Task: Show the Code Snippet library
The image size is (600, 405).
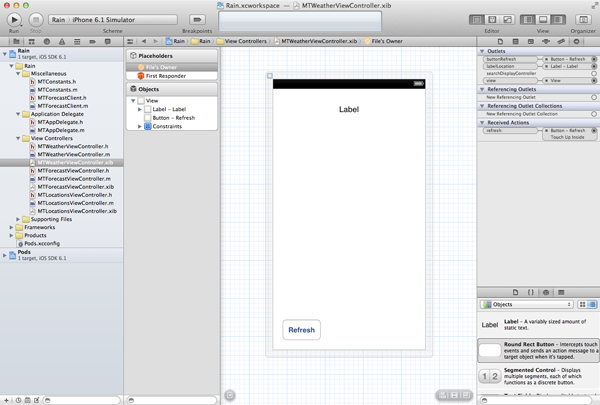Action: [x=531, y=292]
